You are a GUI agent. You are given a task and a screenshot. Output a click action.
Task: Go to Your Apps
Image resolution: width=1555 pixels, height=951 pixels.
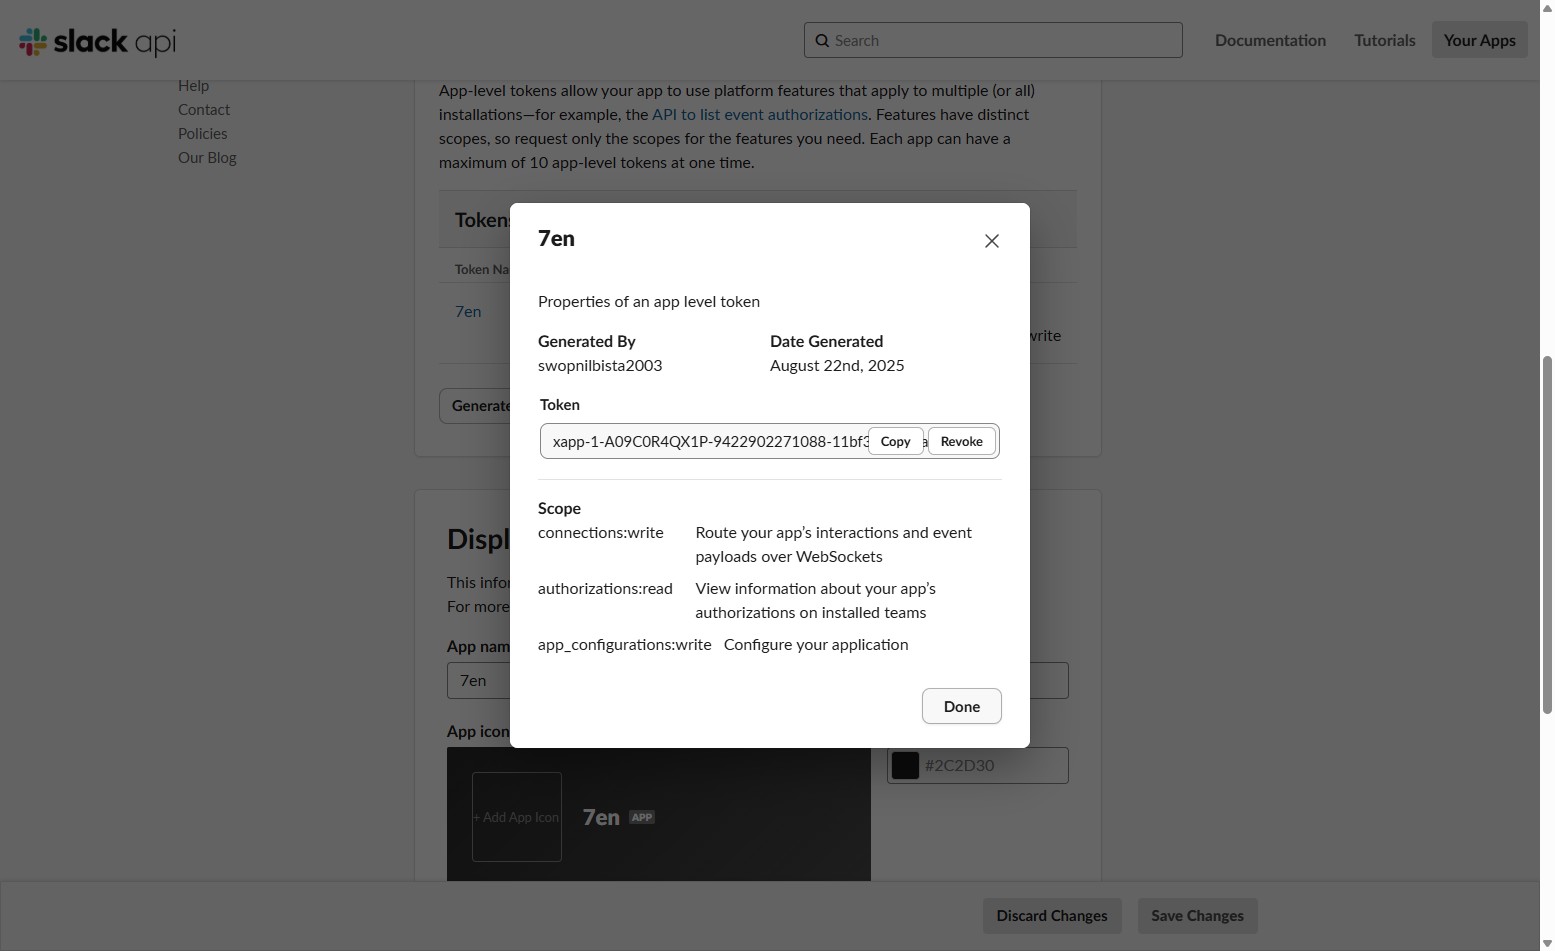pos(1479,40)
